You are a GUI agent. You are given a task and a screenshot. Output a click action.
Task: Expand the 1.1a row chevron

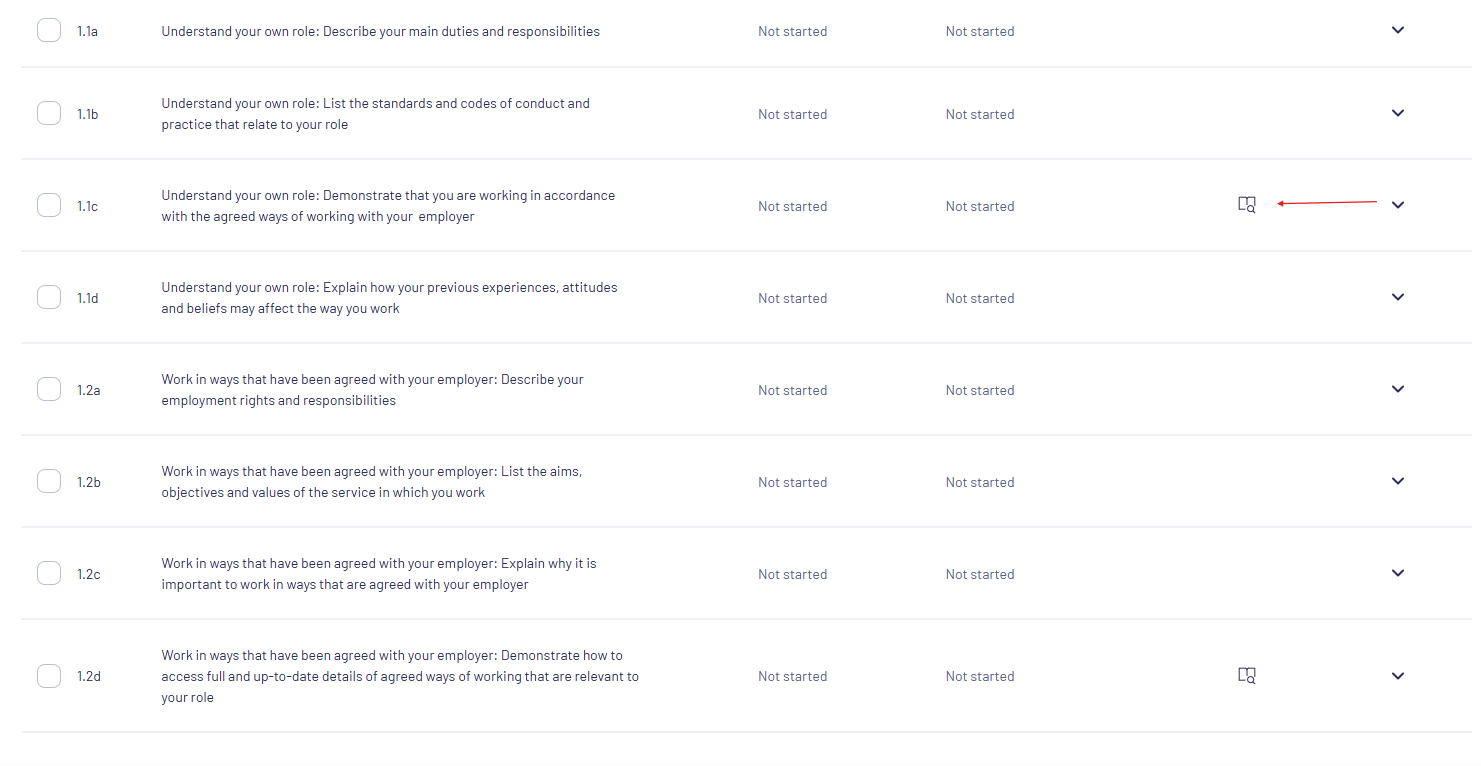tap(1398, 30)
